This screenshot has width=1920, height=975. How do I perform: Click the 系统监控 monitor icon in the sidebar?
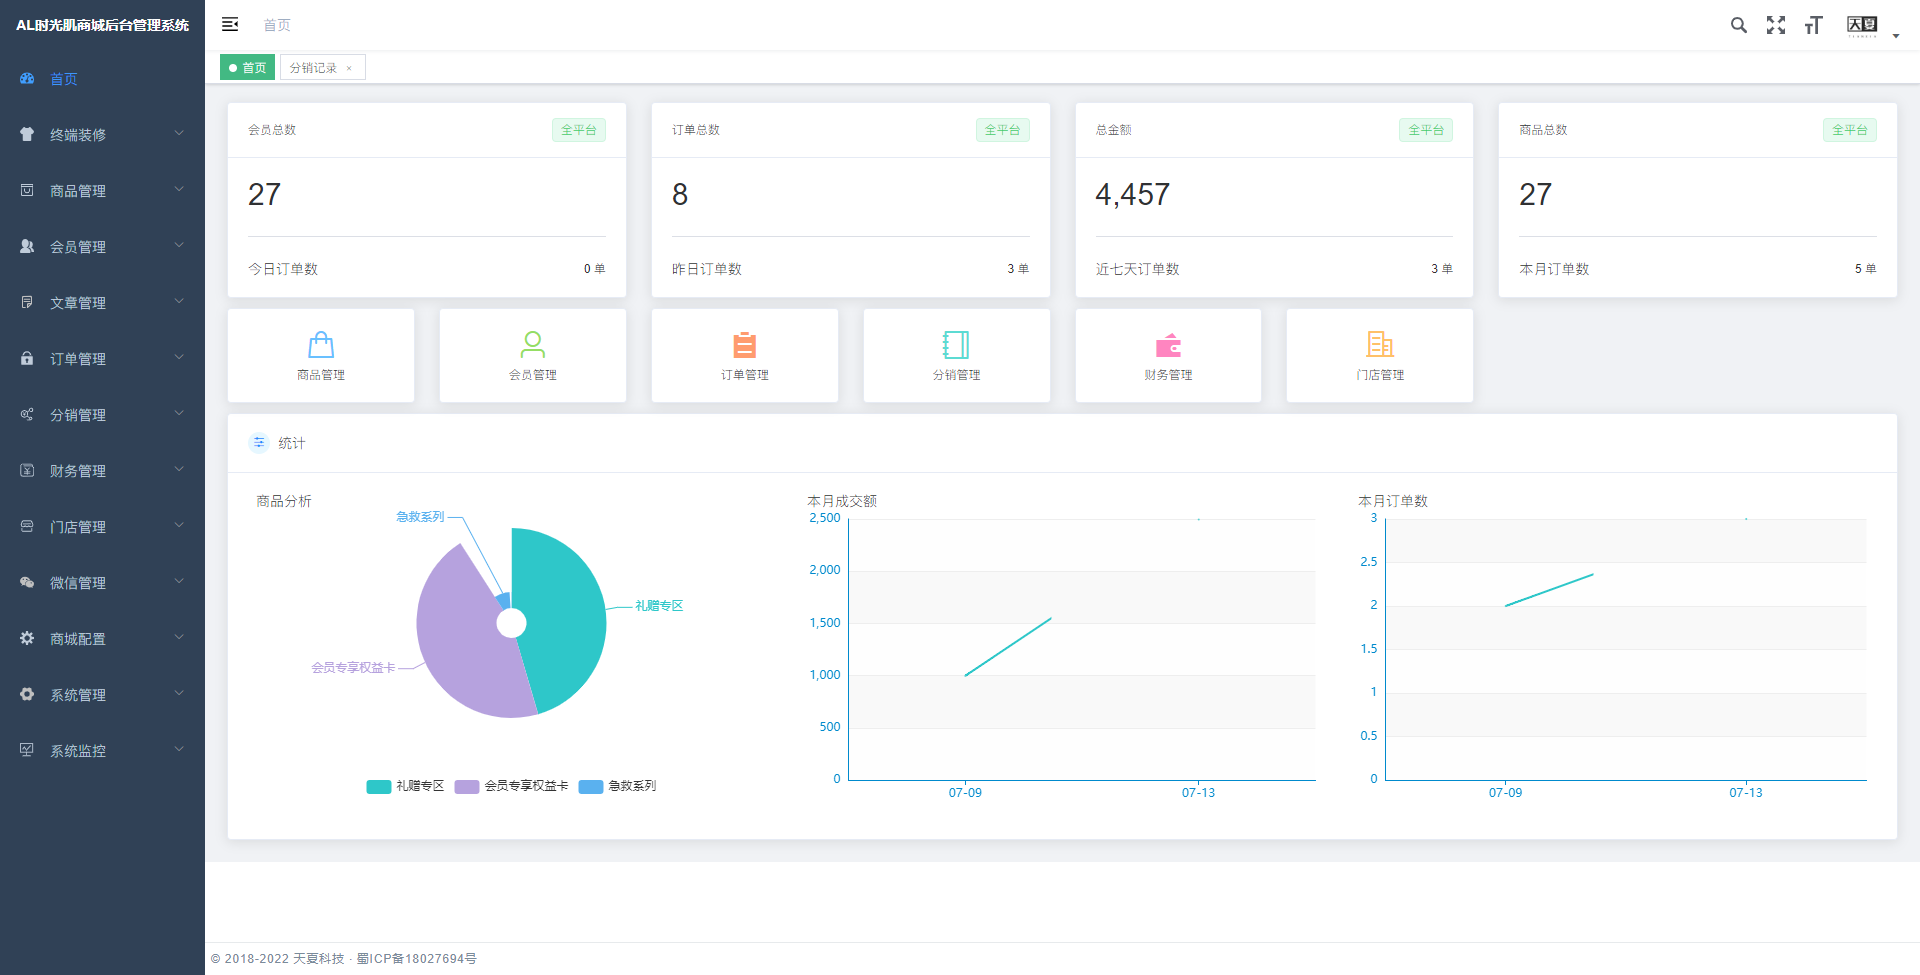[27, 751]
